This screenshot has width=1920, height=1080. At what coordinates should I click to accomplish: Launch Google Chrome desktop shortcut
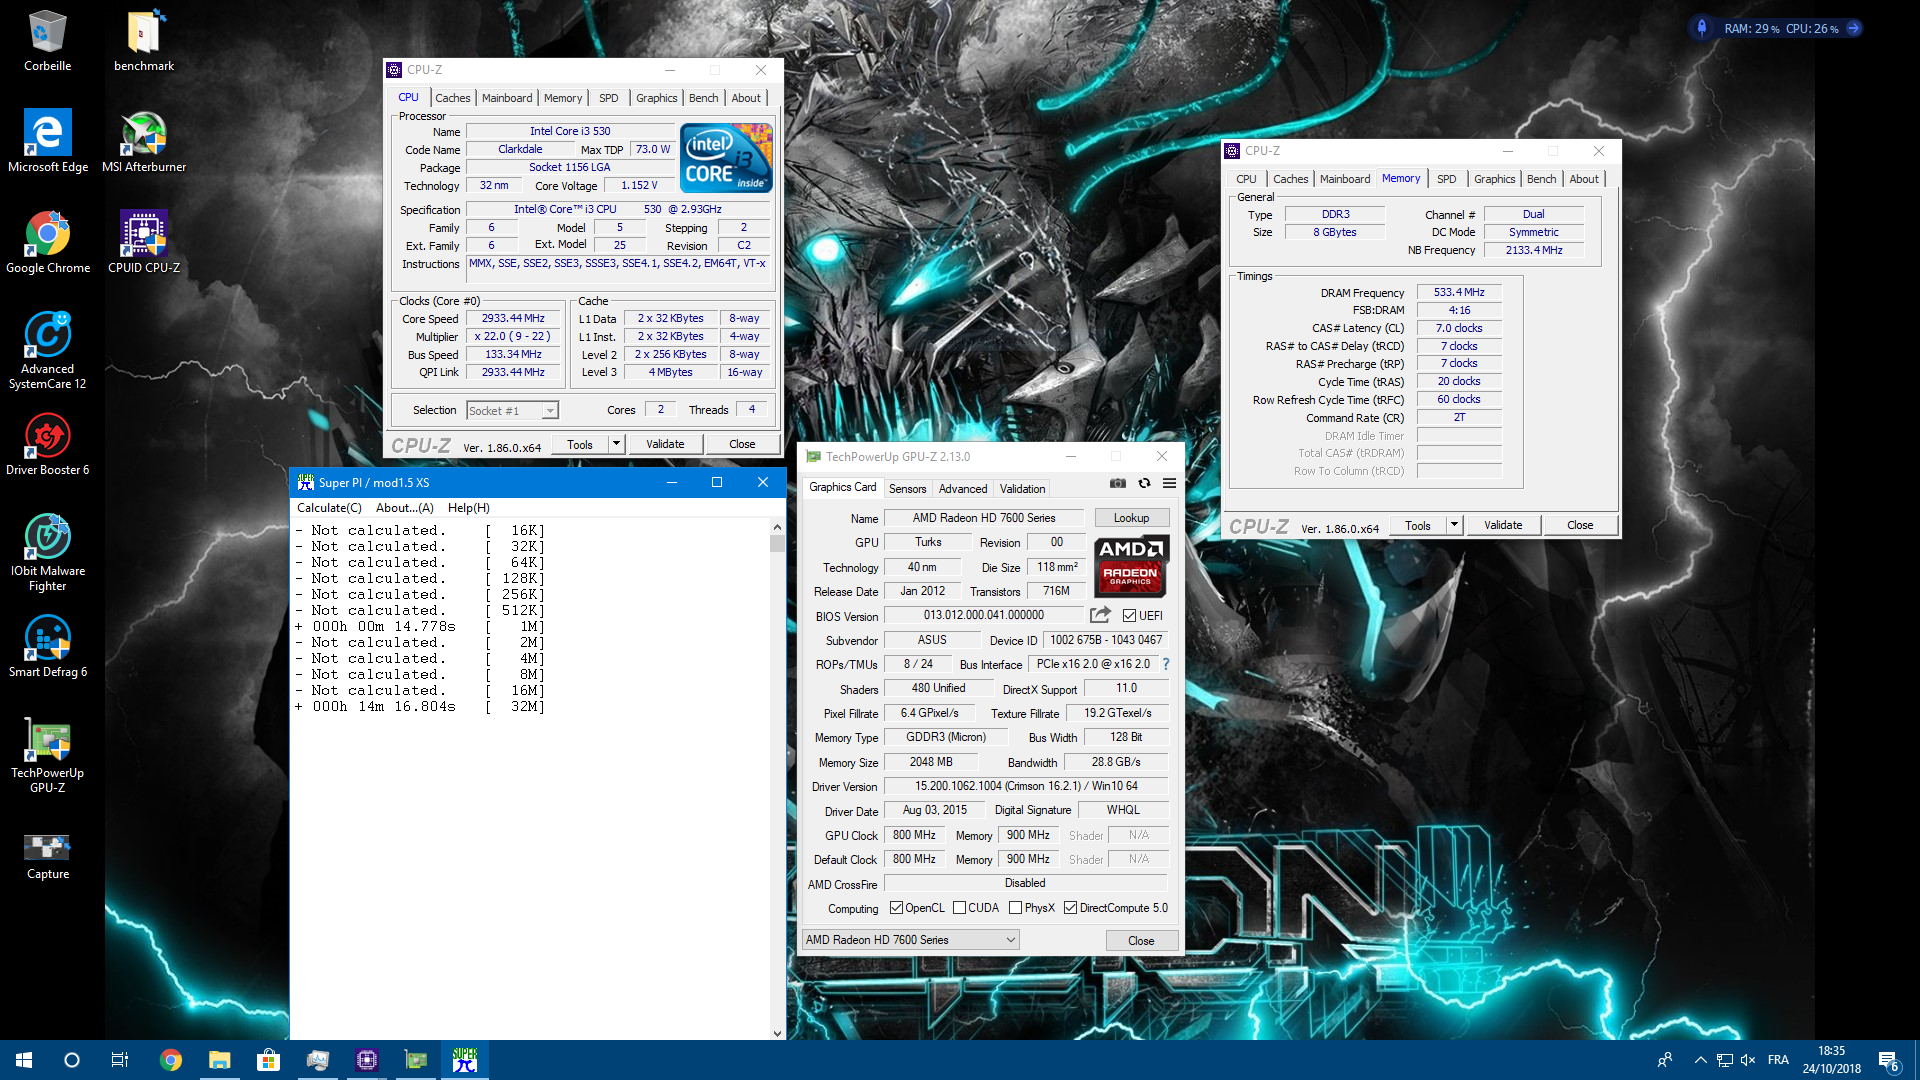tap(47, 242)
